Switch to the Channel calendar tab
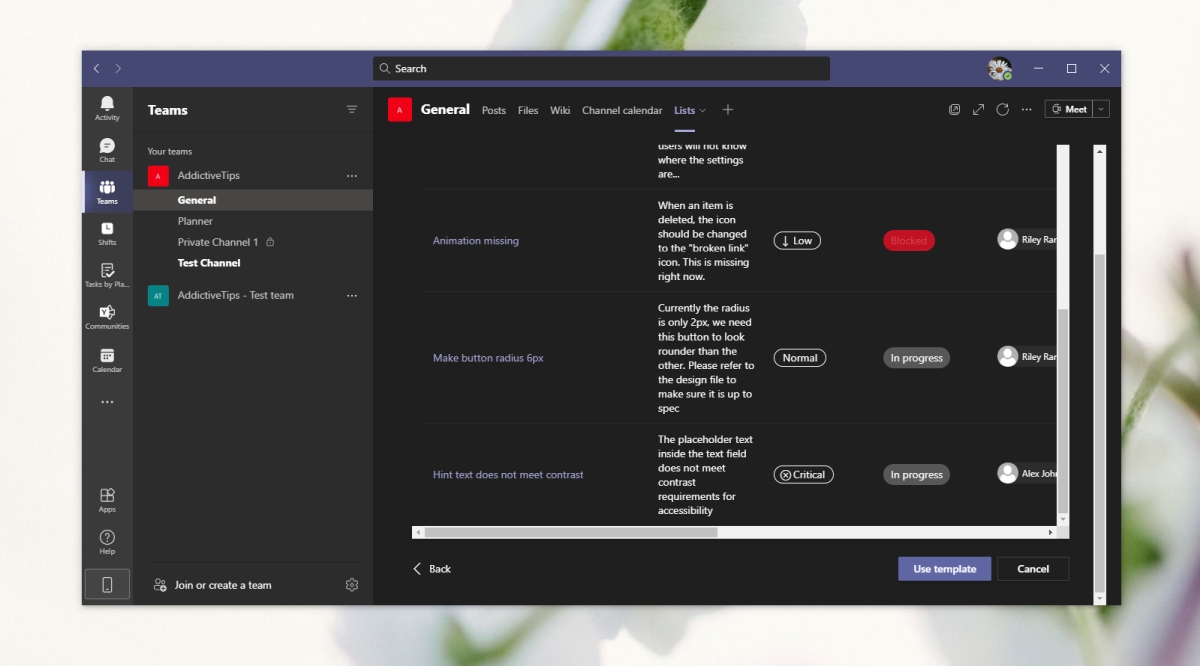This screenshot has width=1200, height=666. (622, 111)
